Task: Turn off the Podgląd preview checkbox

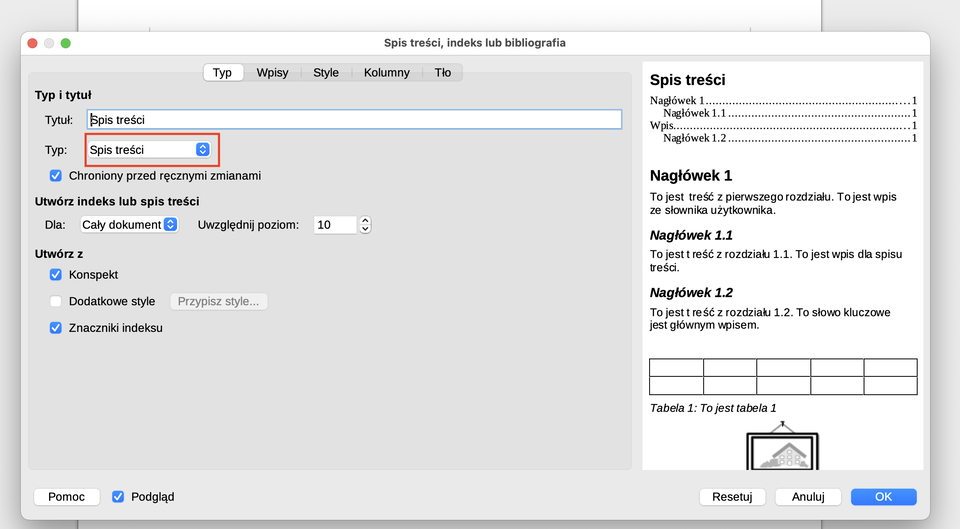Action: (x=118, y=497)
